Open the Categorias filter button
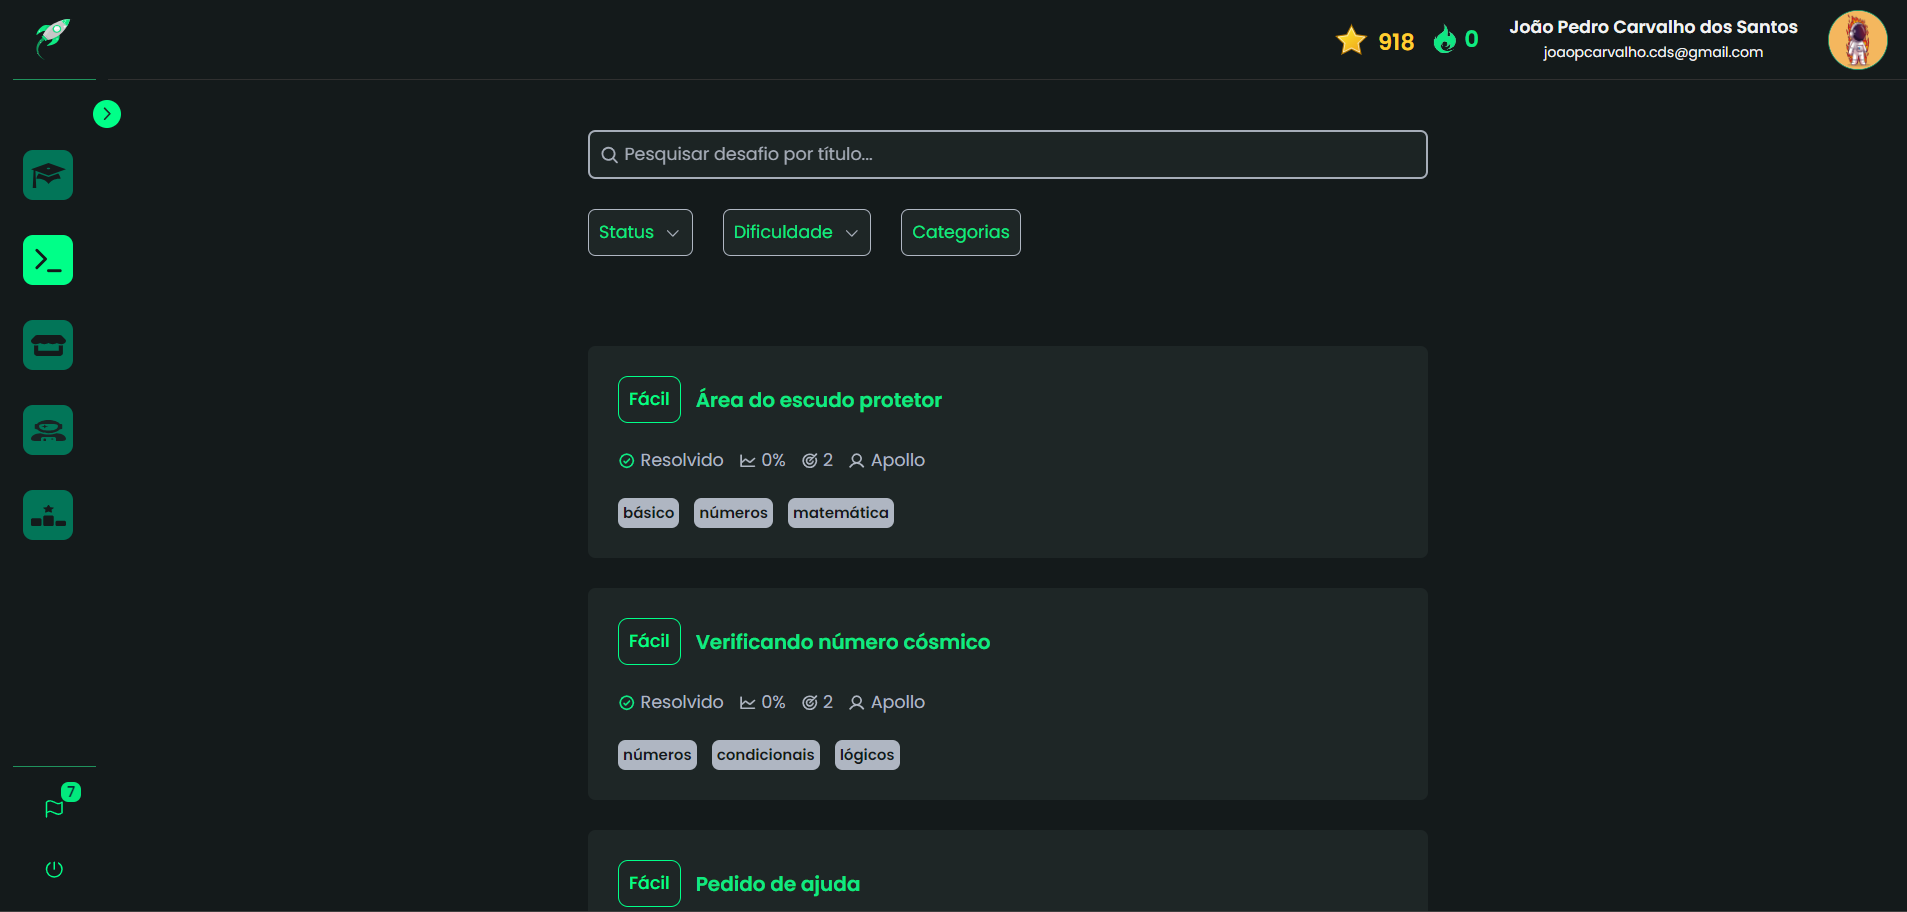Image resolution: width=1907 pixels, height=912 pixels. pos(960,232)
